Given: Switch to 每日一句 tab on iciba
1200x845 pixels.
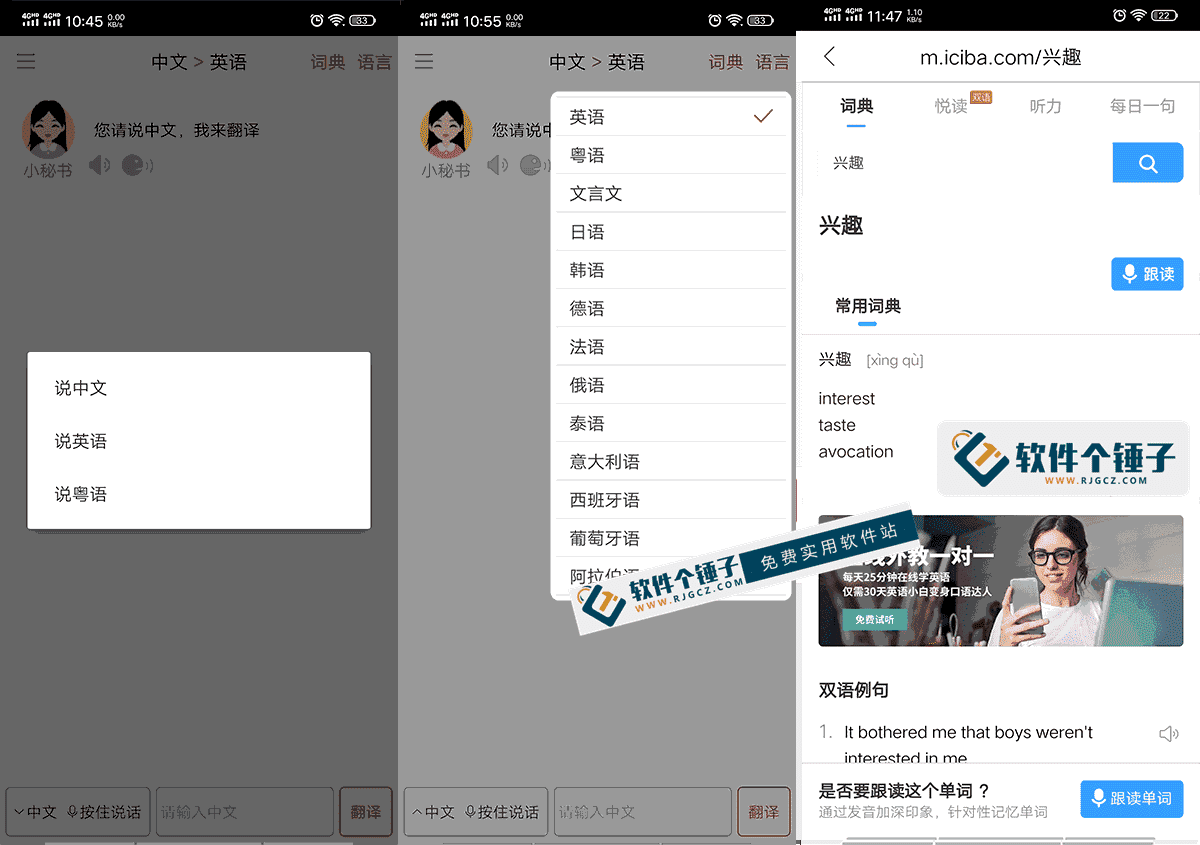Looking at the screenshot, I should [x=1142, y=106].
